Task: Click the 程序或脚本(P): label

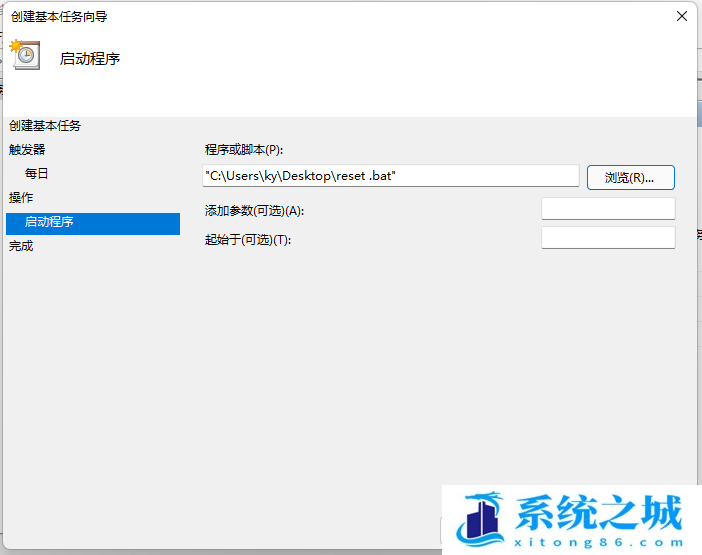Action: coord(244,149)
